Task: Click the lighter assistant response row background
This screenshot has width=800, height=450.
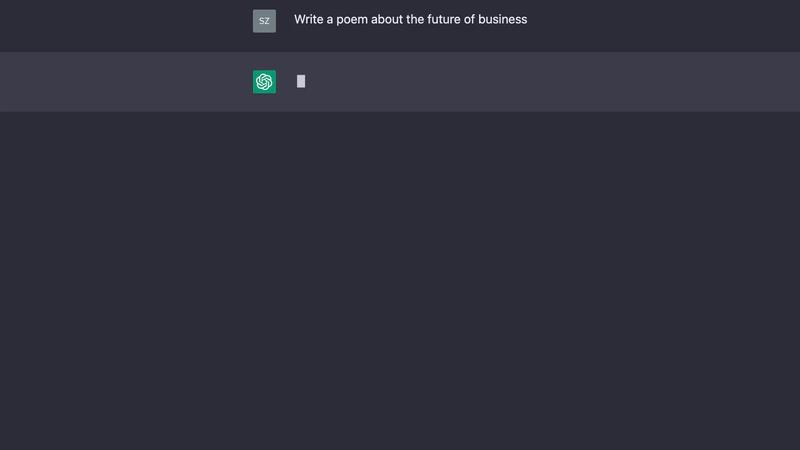Action: (400, 82)
